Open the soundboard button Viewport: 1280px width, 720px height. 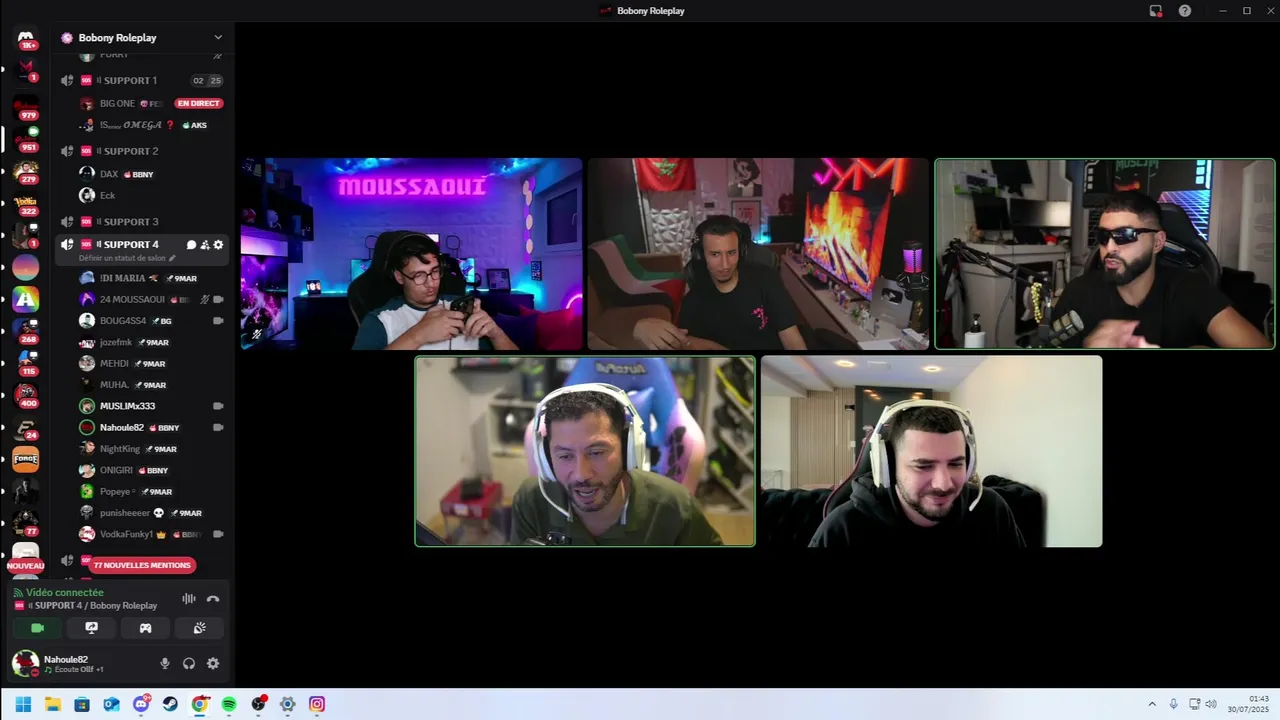coord(199,628)
